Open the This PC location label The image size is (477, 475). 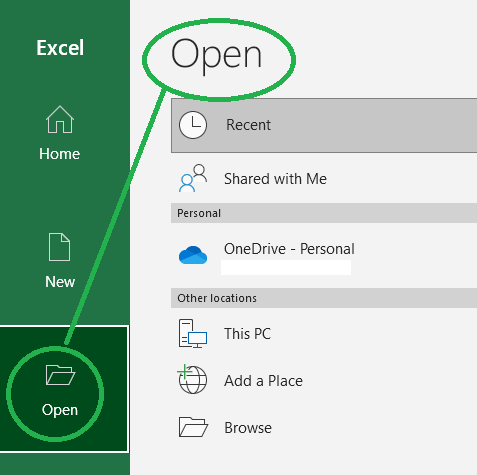(x=247, y=334)
